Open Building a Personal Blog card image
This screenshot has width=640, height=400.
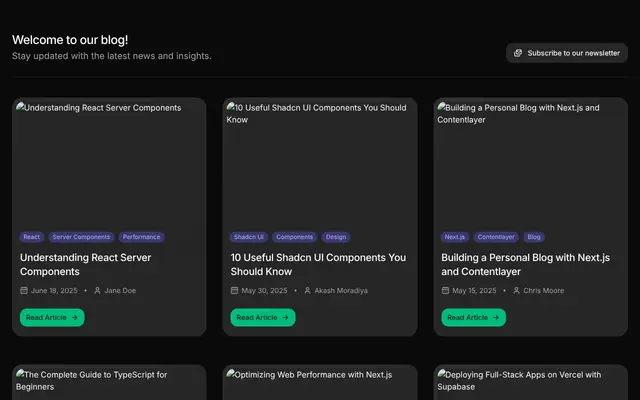pos(531,161)
